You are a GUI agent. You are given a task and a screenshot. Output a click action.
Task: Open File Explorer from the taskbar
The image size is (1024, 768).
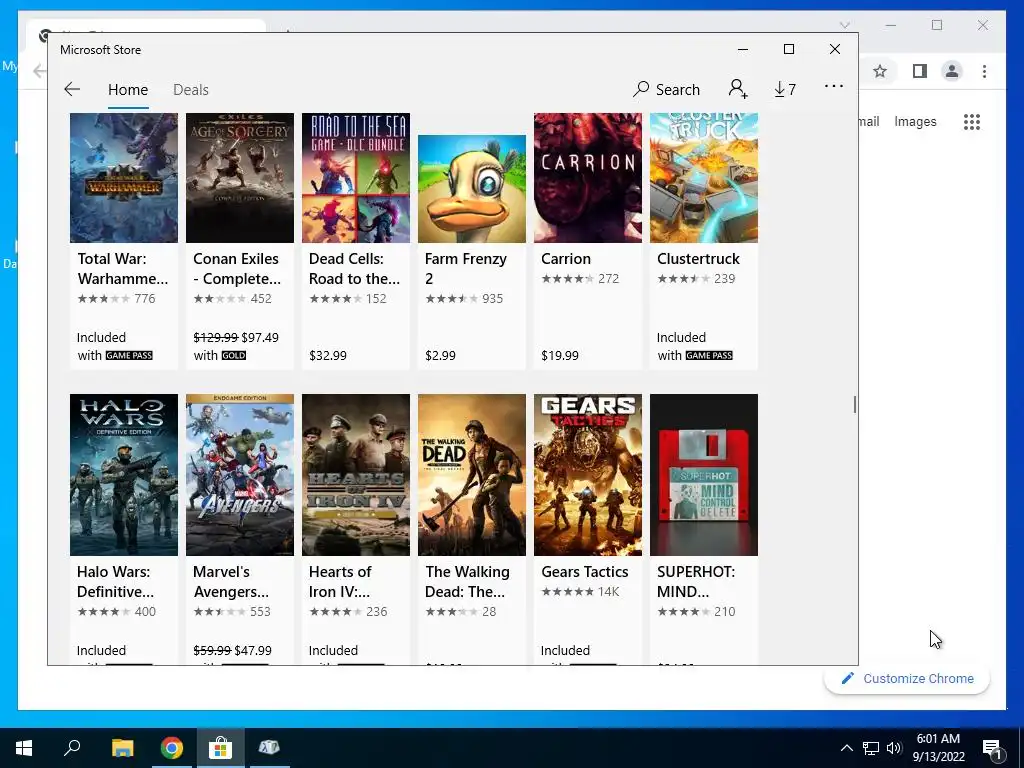point(122,748)
